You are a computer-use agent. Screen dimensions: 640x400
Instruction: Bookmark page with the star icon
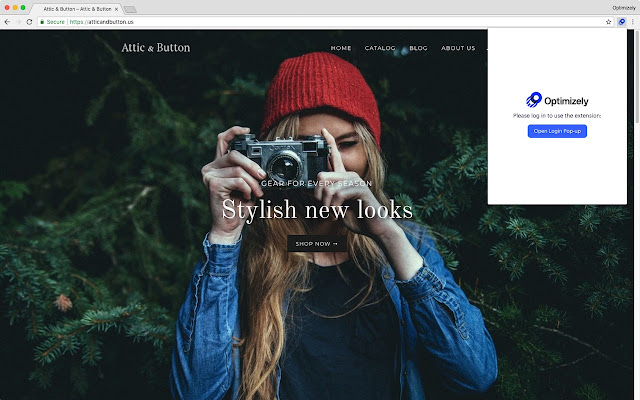point(609,22)
